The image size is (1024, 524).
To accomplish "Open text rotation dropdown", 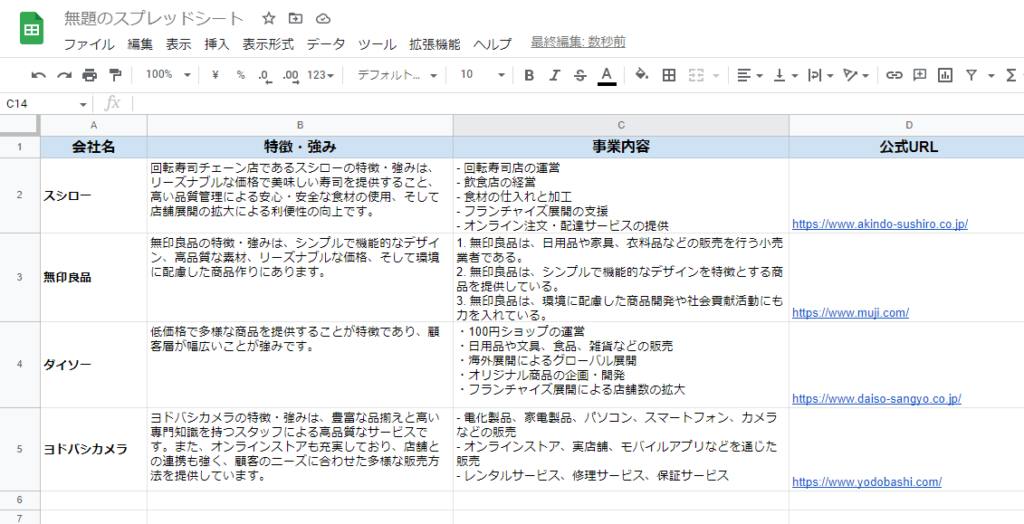I will 856,75.
